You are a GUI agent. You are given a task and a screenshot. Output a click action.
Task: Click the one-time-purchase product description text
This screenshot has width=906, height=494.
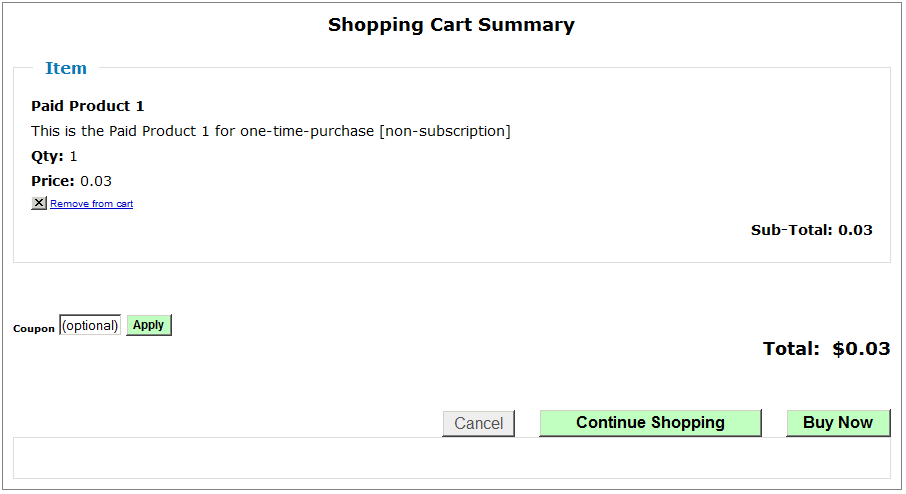coord(270,131)
